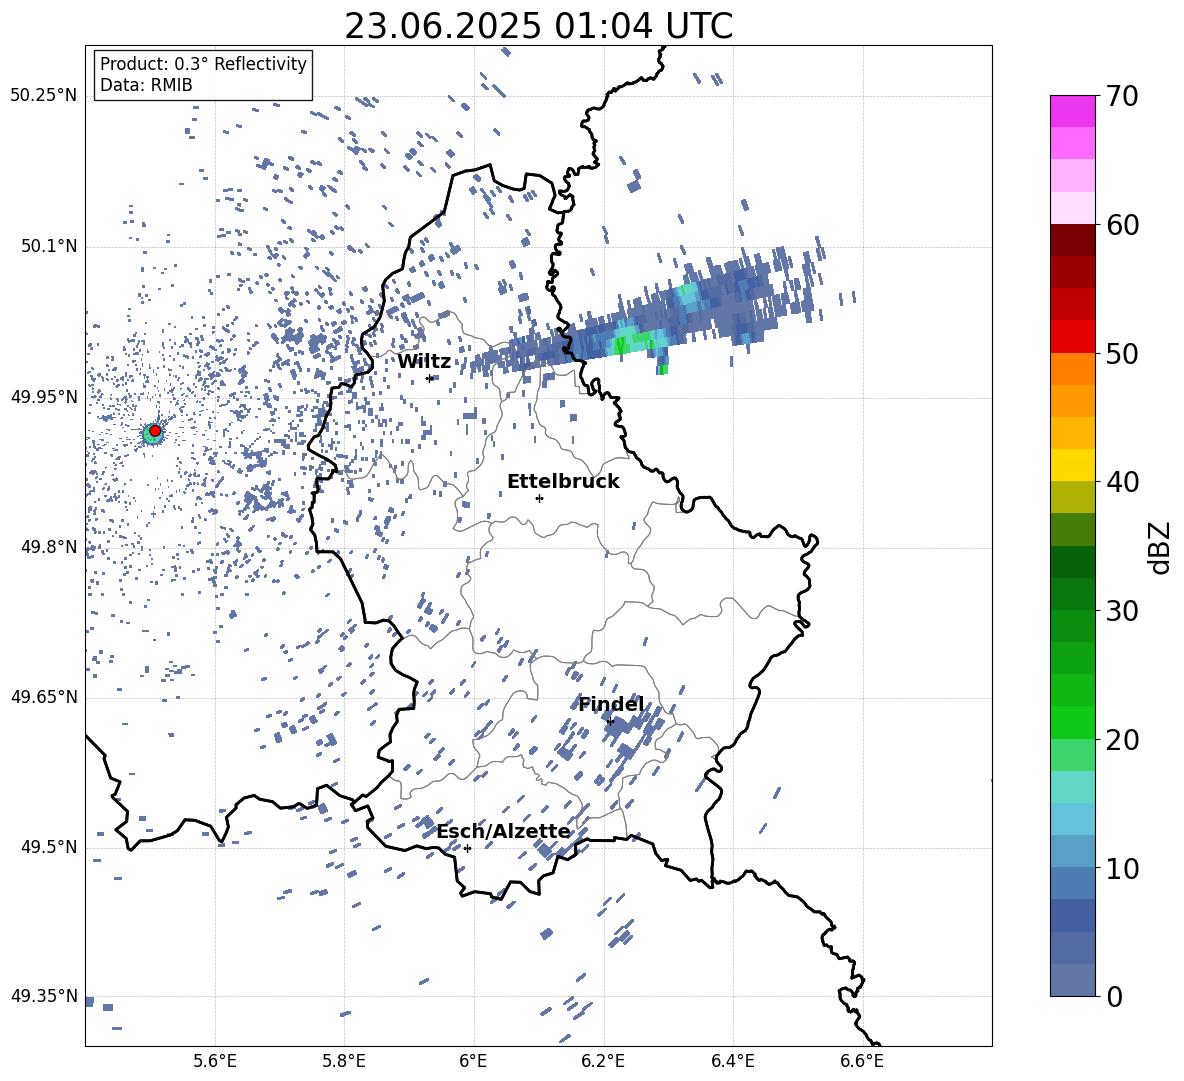Click the title timestamp 23.06.2025 01:04 UTC
This screenshot has height=1081, width=1184.
tap(538, 26)
